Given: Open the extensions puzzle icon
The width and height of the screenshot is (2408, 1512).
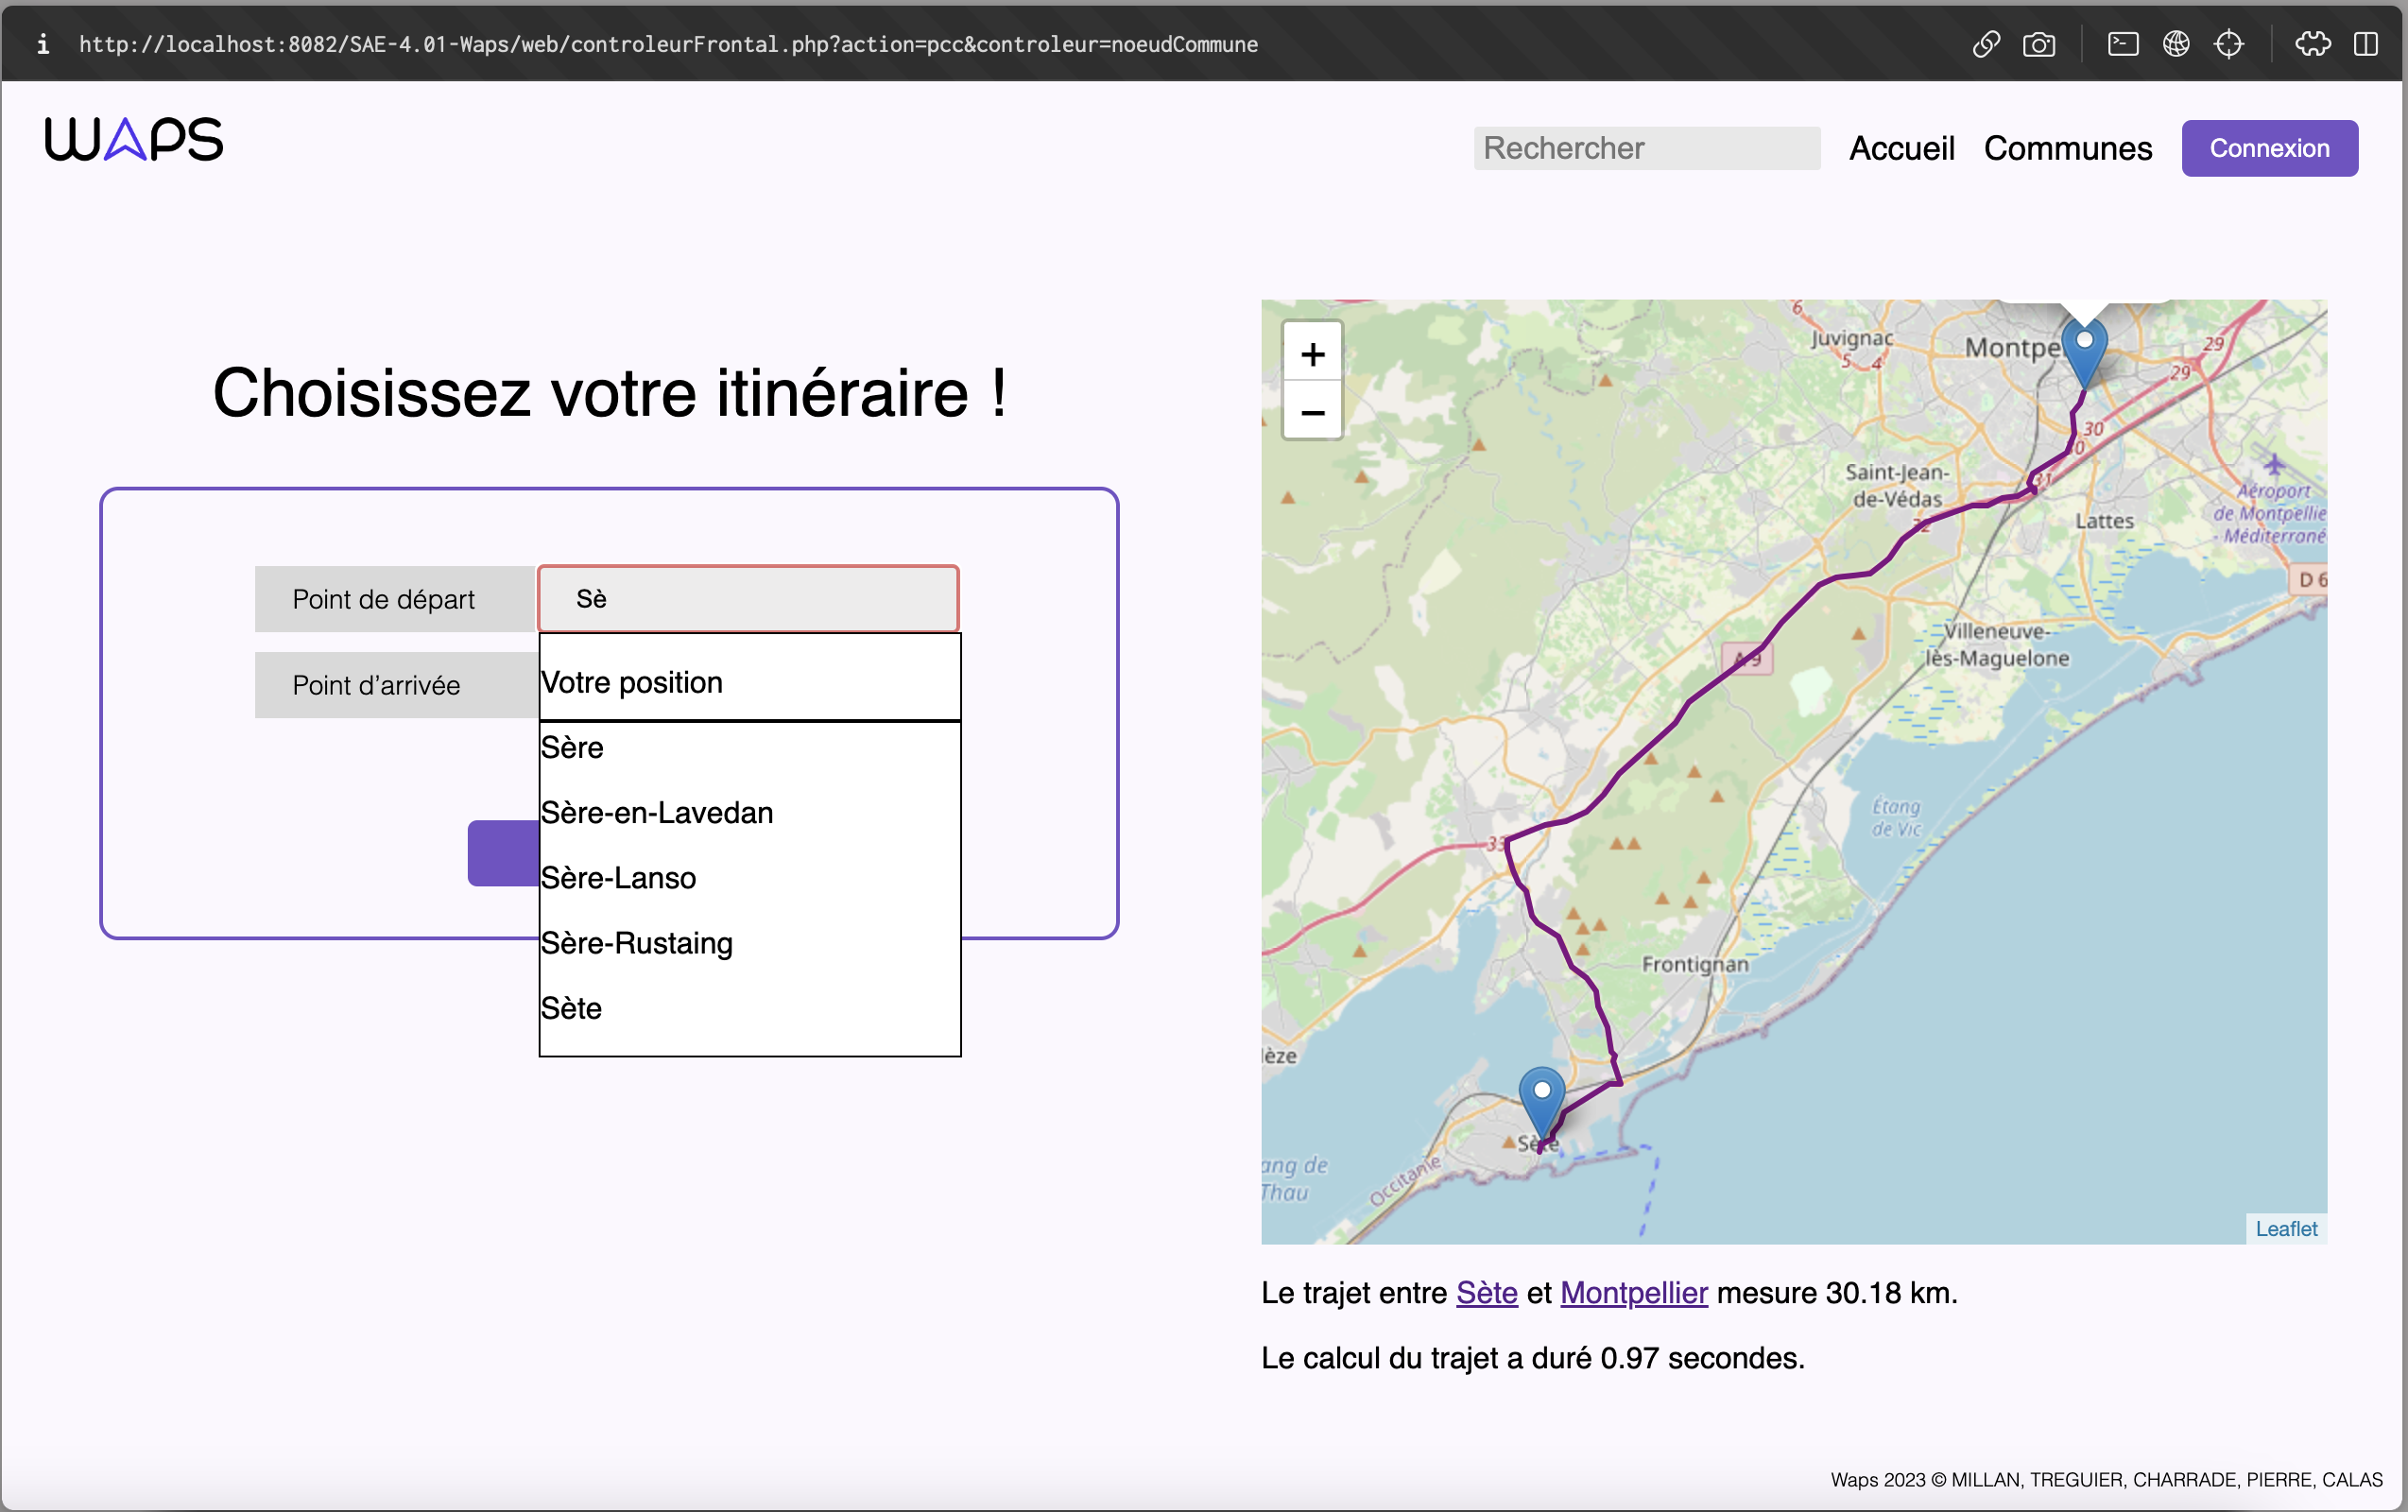Looking at the screenshot, I should [x=2312, y=44].
